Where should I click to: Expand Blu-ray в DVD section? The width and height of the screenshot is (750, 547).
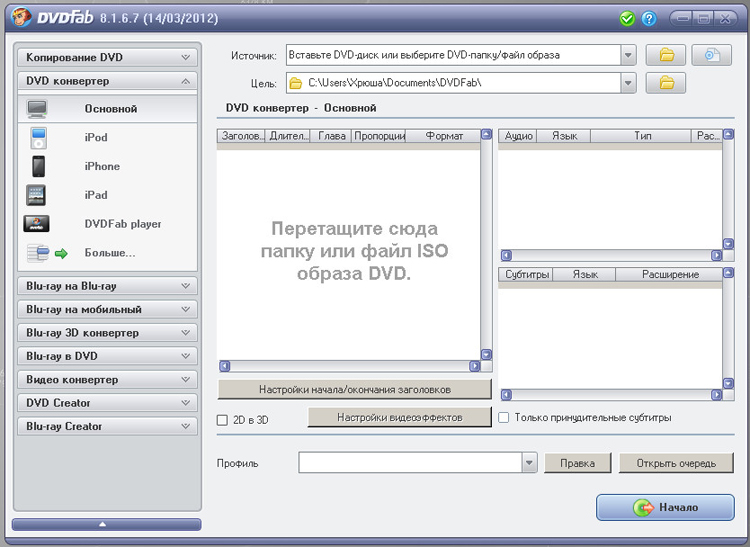tap(107, 356)
